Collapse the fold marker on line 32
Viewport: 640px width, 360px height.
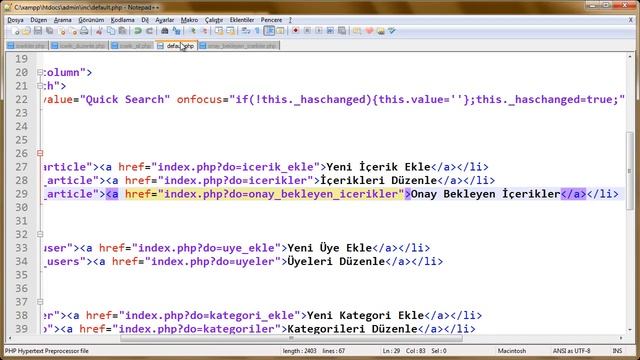40,234
